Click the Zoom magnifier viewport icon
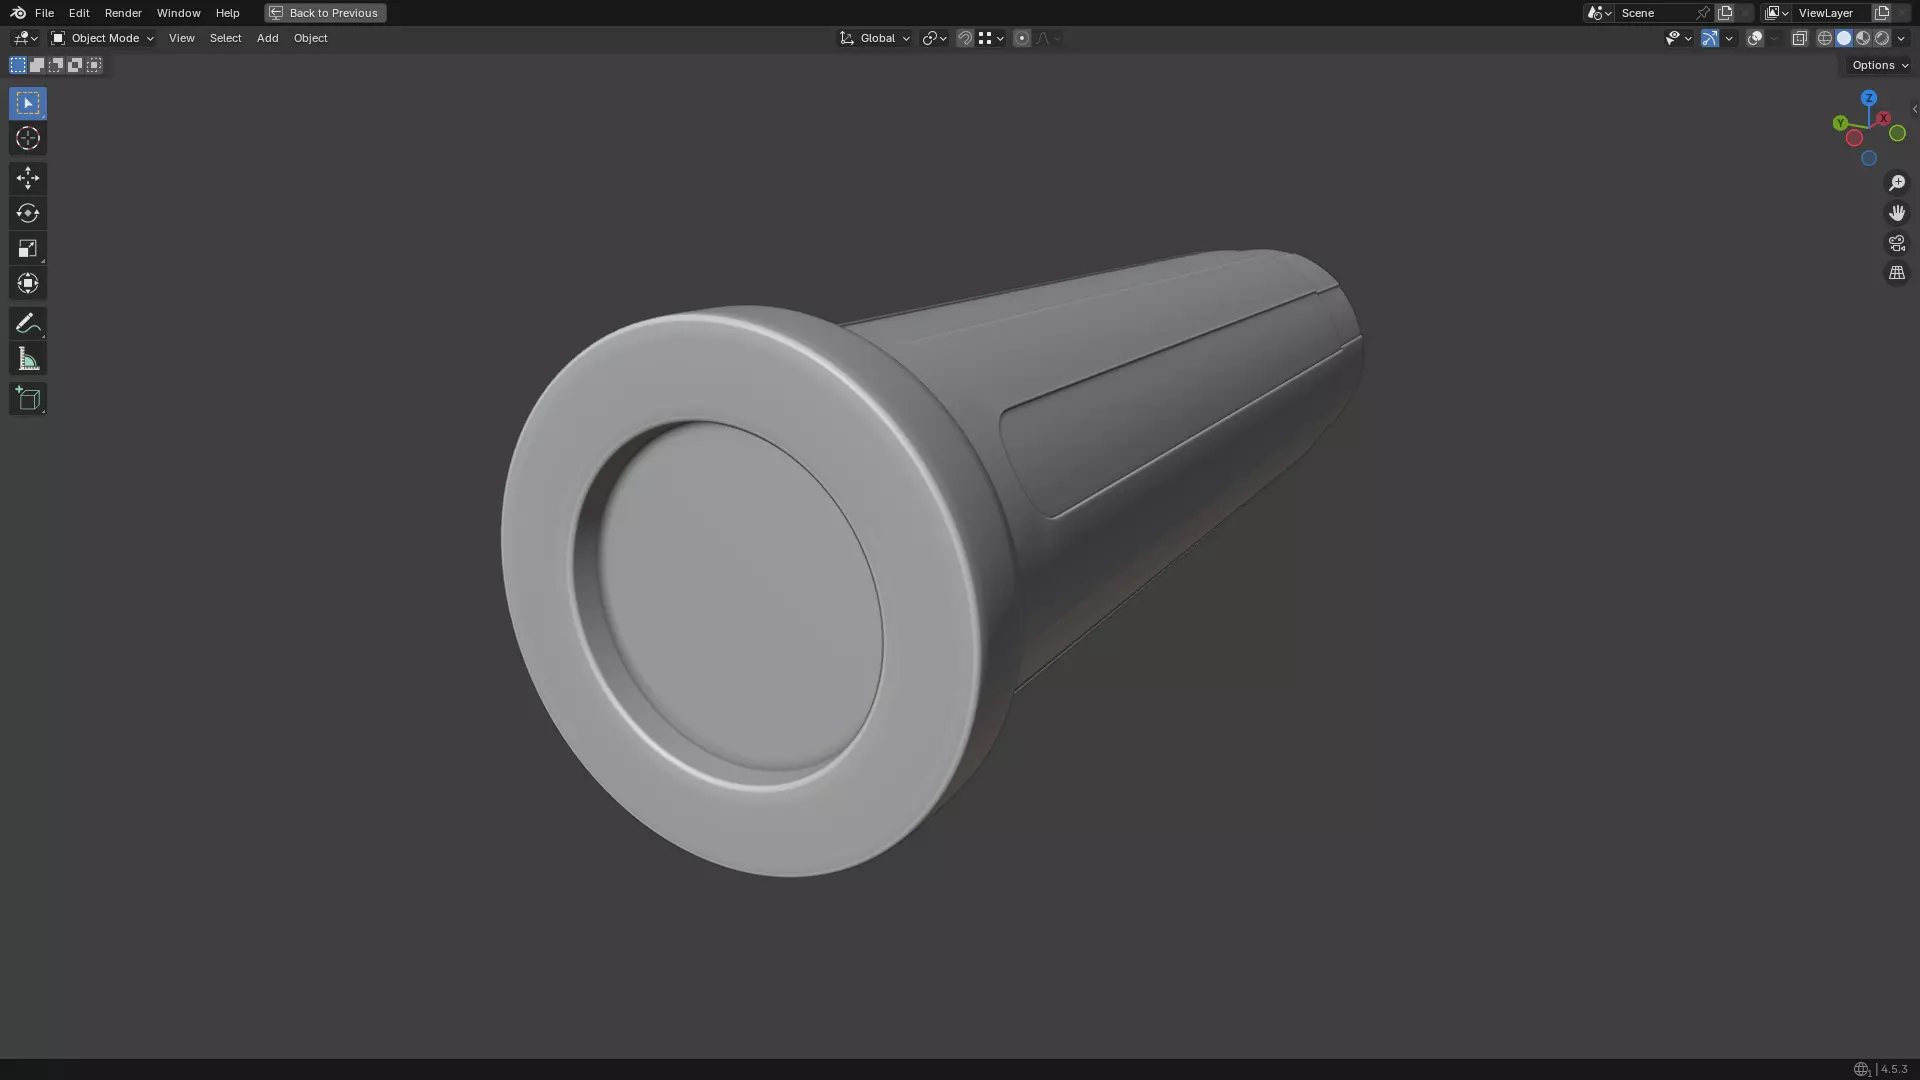The height and width of the screenshot is (1080, 1920). pyautogui.click(x=1897, y=183)
